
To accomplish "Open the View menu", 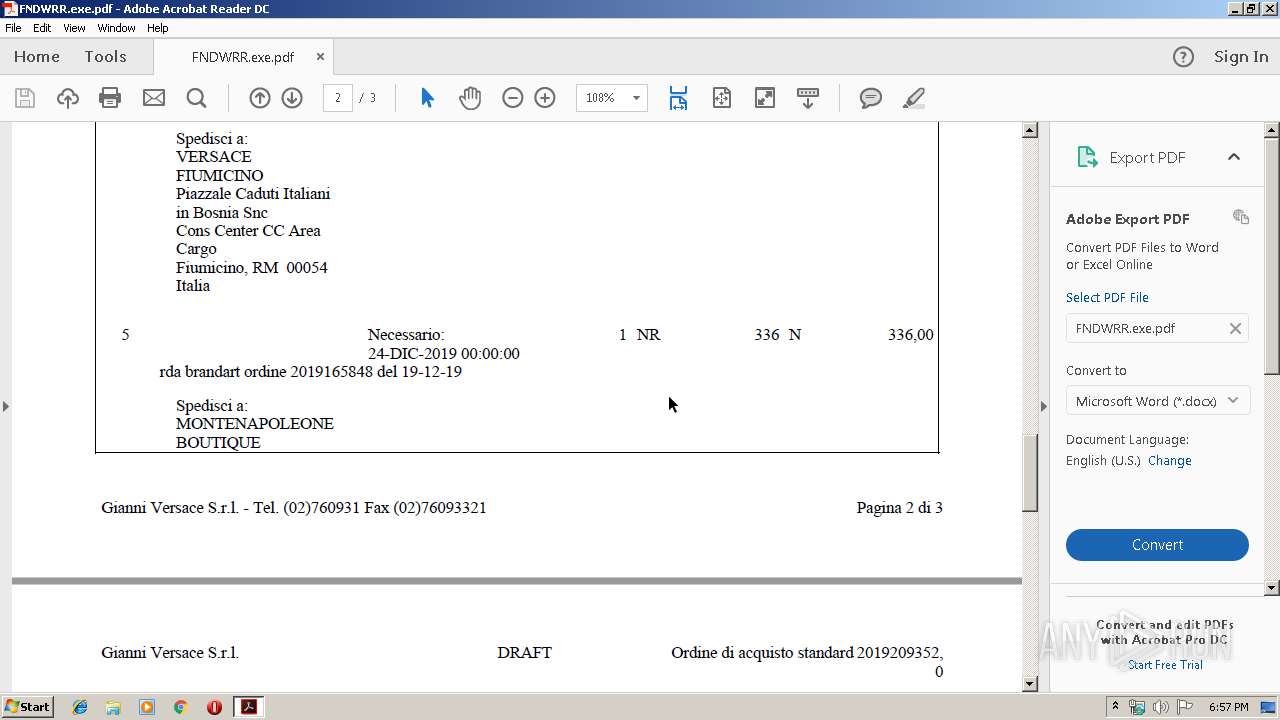I will click(x=74, y=28).
